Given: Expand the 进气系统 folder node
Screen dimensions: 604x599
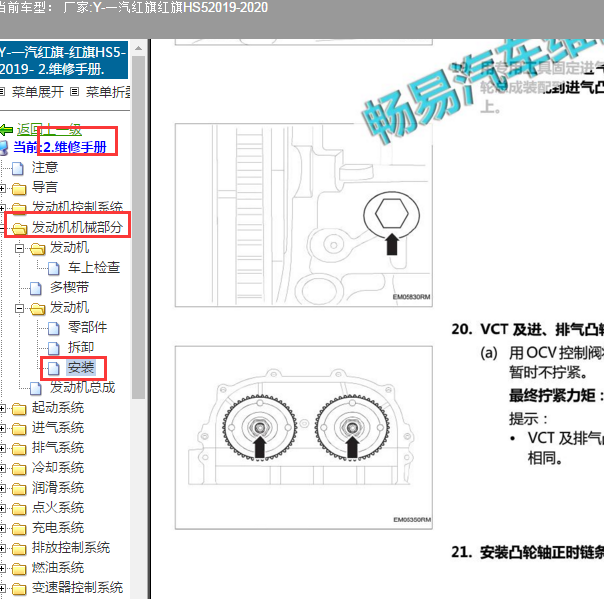Looking at the screenshot, I should click(2, 429).
